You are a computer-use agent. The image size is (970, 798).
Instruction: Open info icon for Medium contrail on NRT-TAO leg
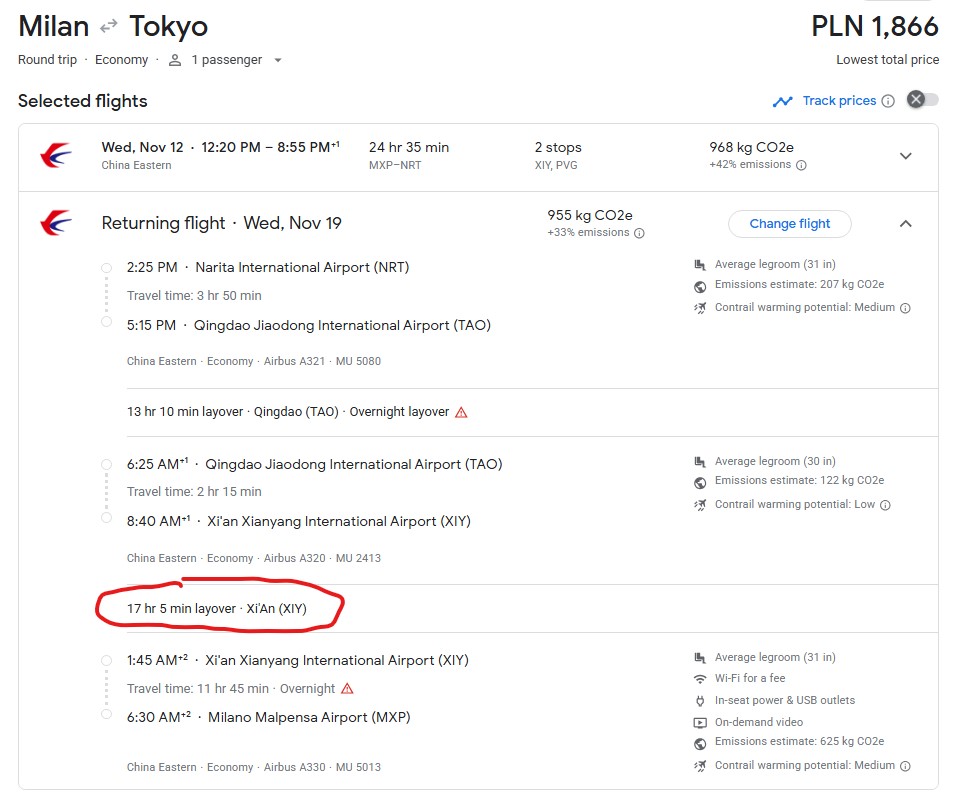point(905,308)
